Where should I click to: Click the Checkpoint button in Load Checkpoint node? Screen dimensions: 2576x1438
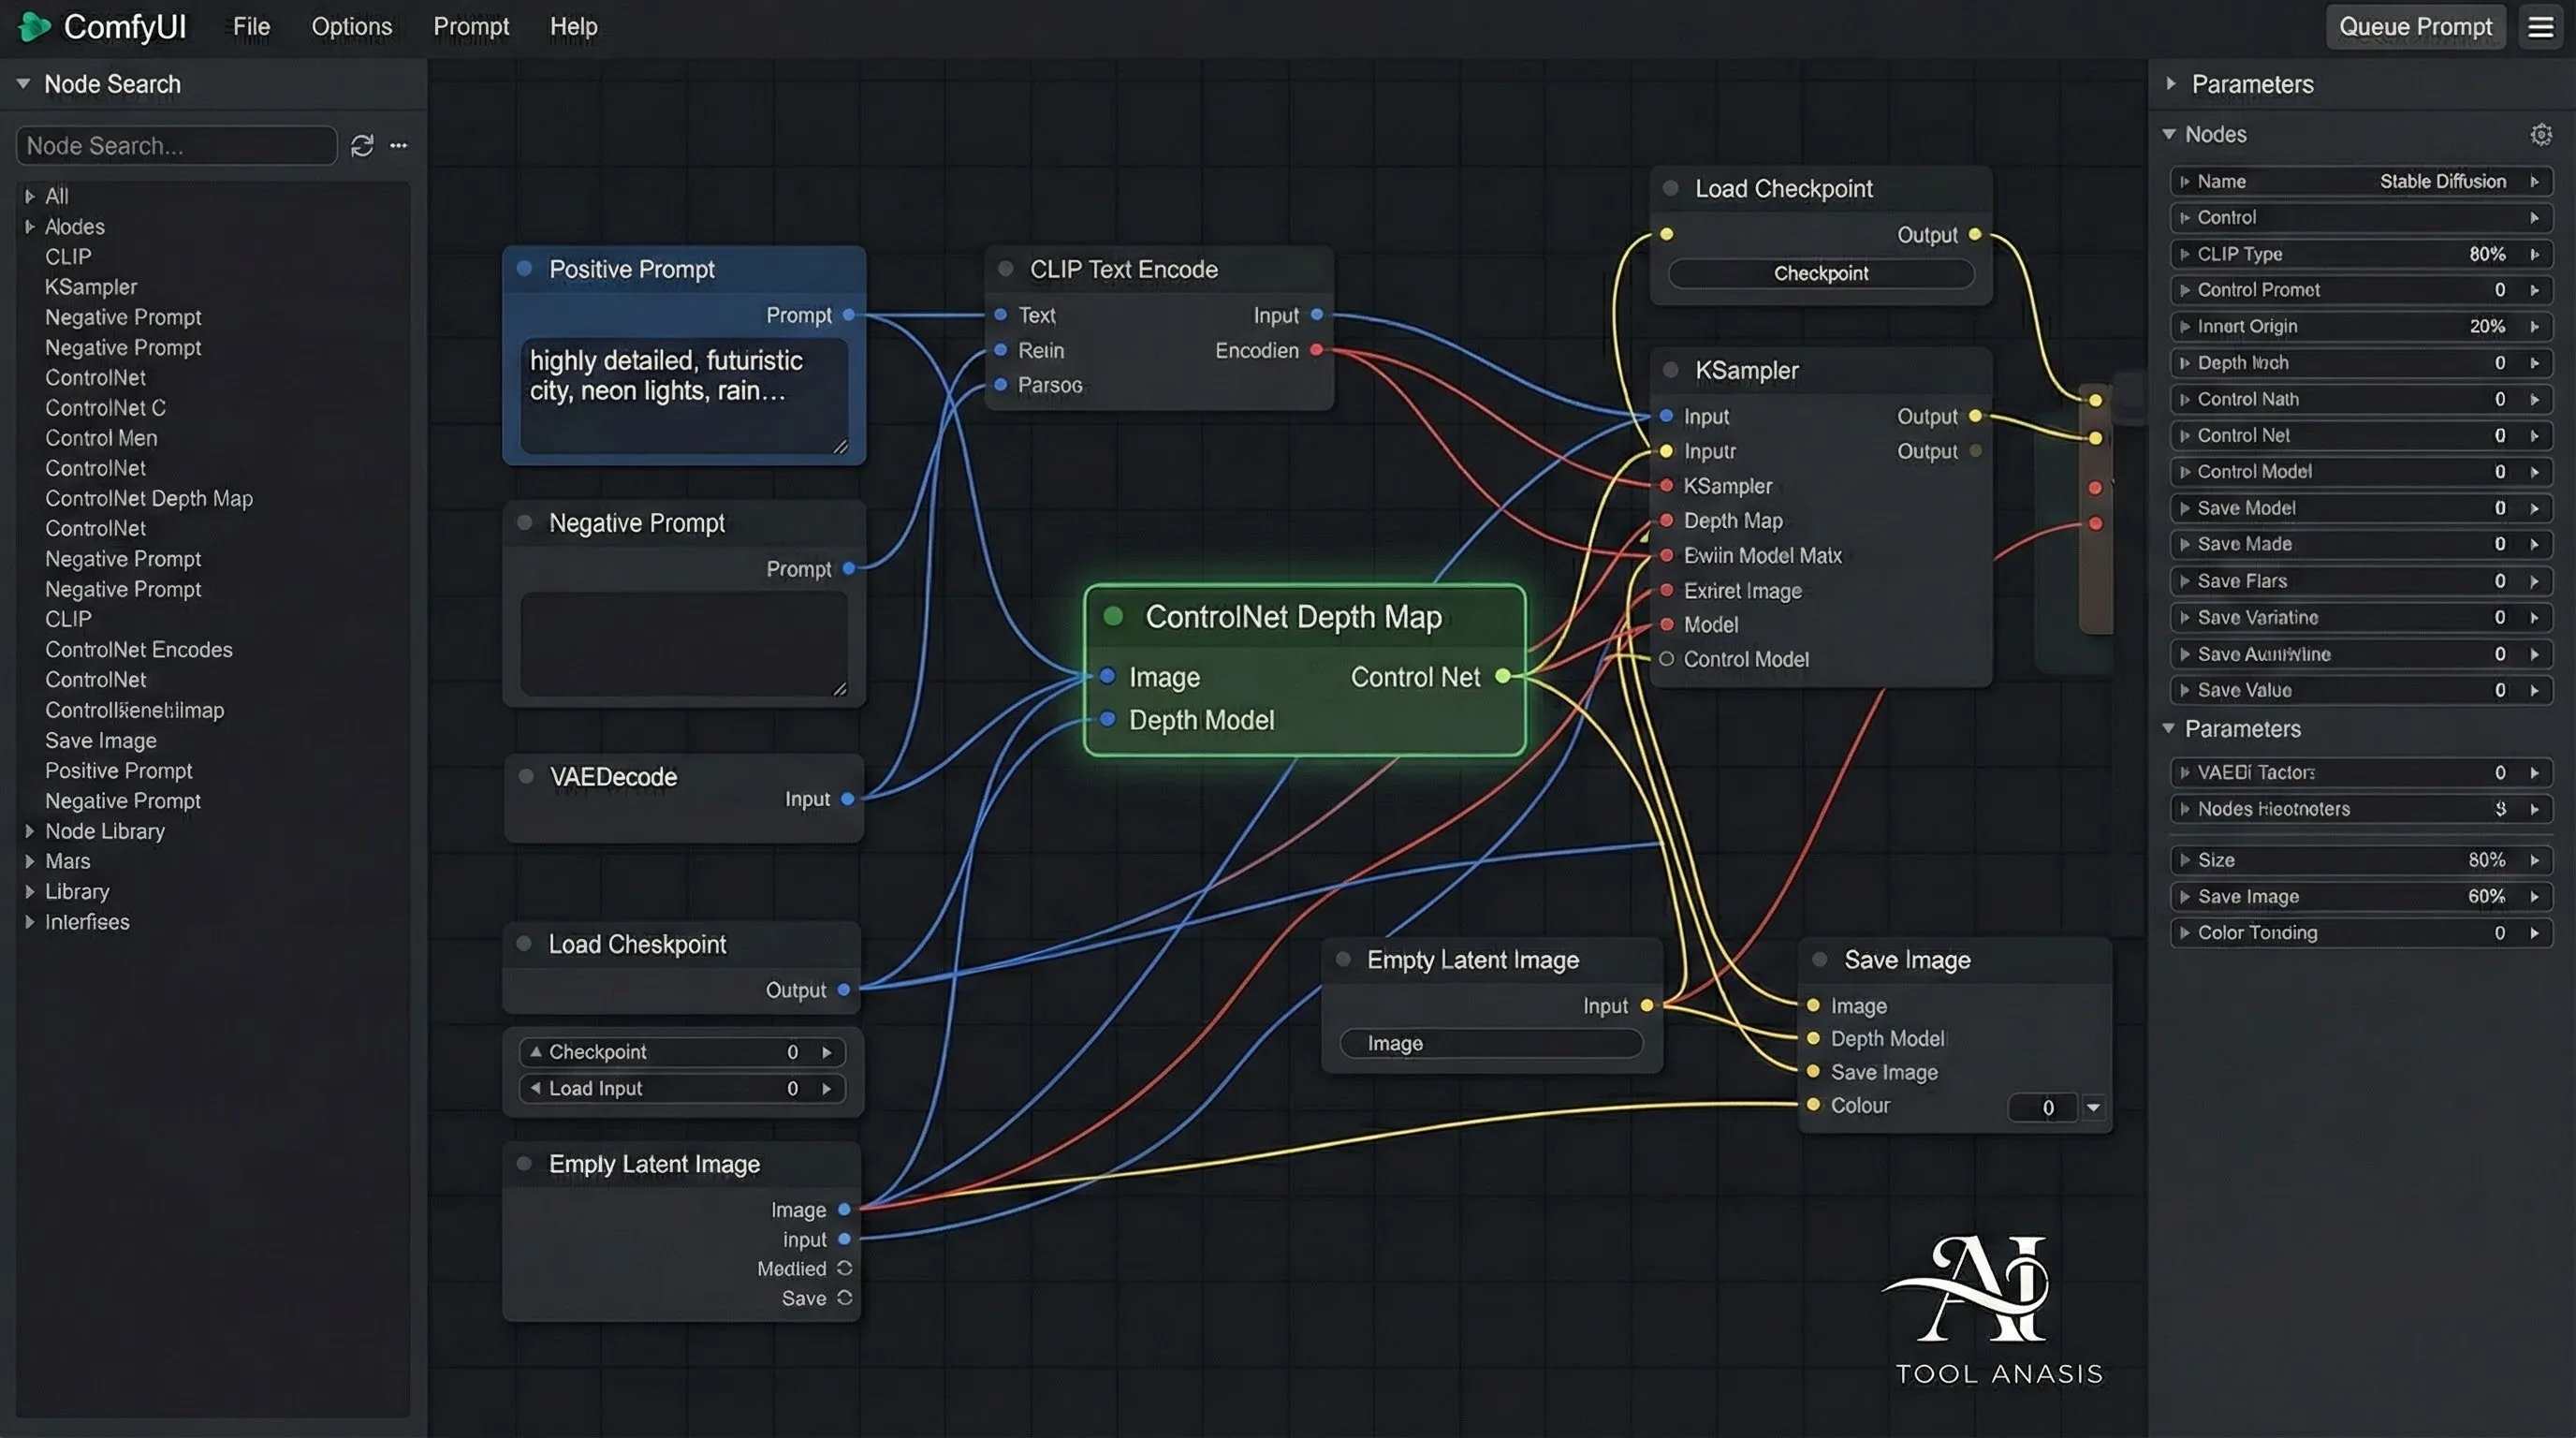point(1820,273)
